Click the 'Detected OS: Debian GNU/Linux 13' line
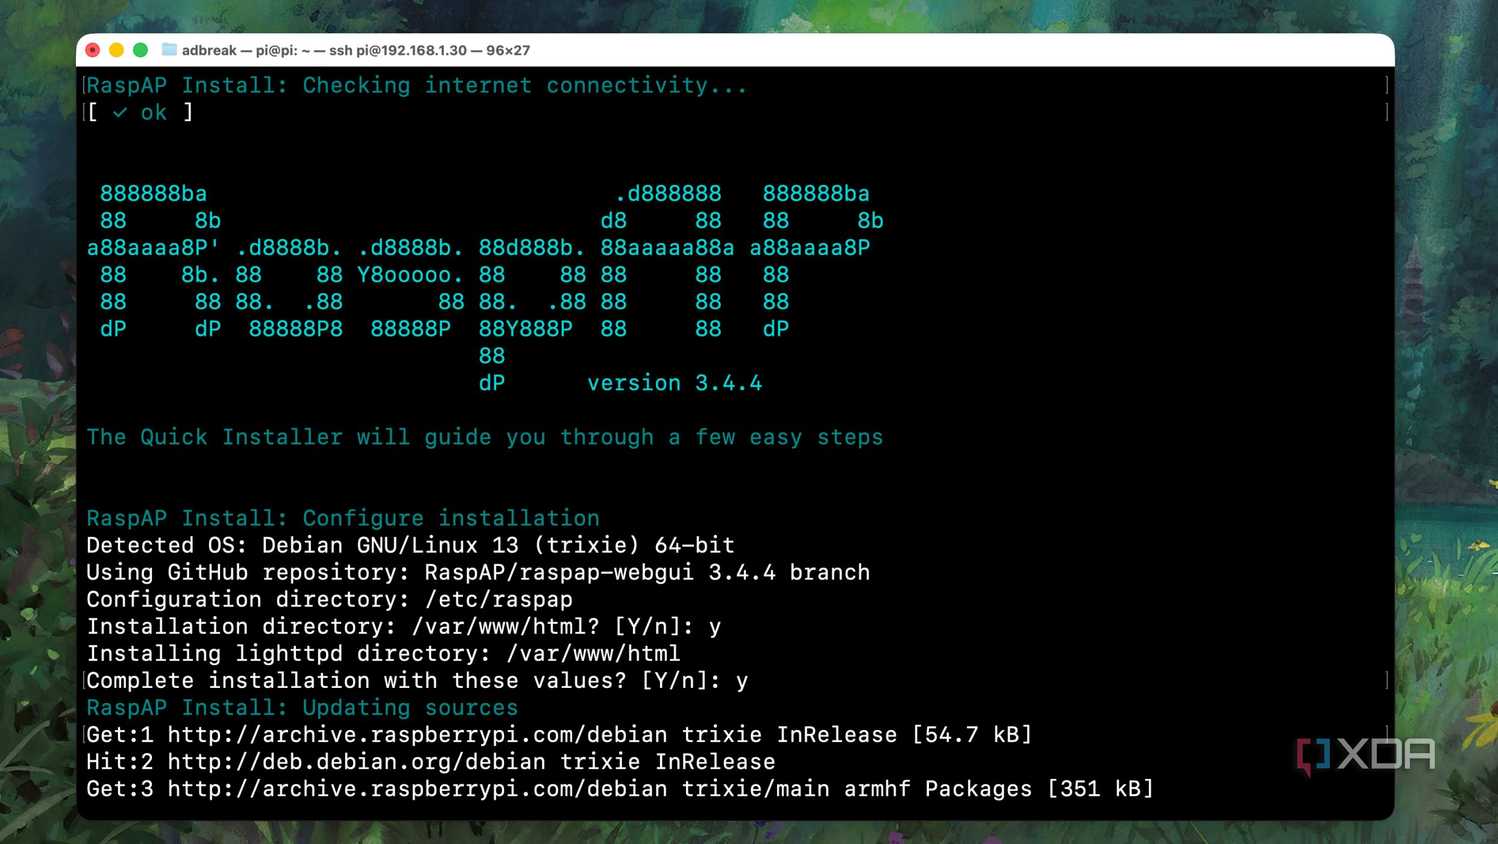The height and width of the screenshot is (844, 1498). (410, 545)
